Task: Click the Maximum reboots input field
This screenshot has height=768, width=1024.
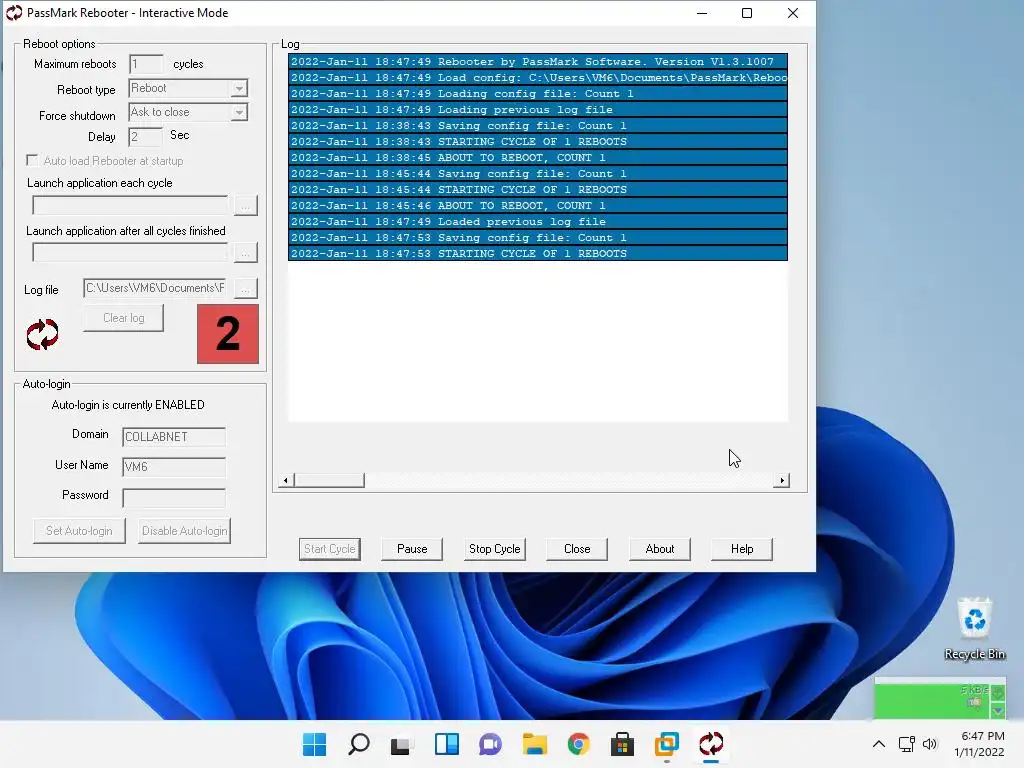Action: pos(146,64)
